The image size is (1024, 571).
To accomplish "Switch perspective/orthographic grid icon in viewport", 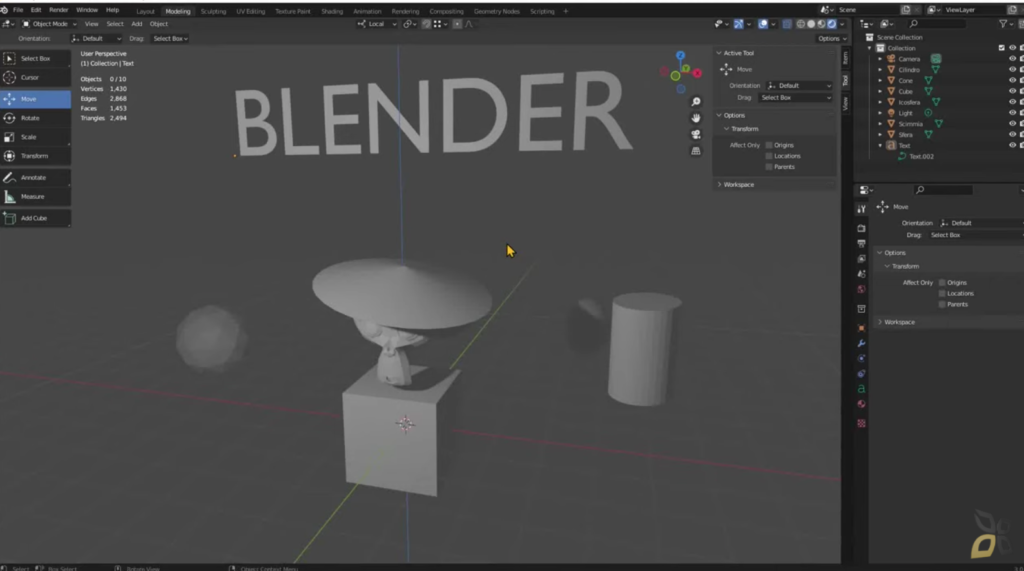I will [x=696, y=151].
